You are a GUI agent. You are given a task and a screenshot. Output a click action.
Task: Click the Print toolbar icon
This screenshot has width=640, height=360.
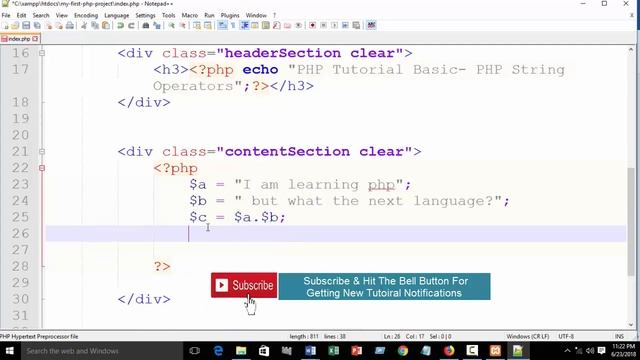70,25
